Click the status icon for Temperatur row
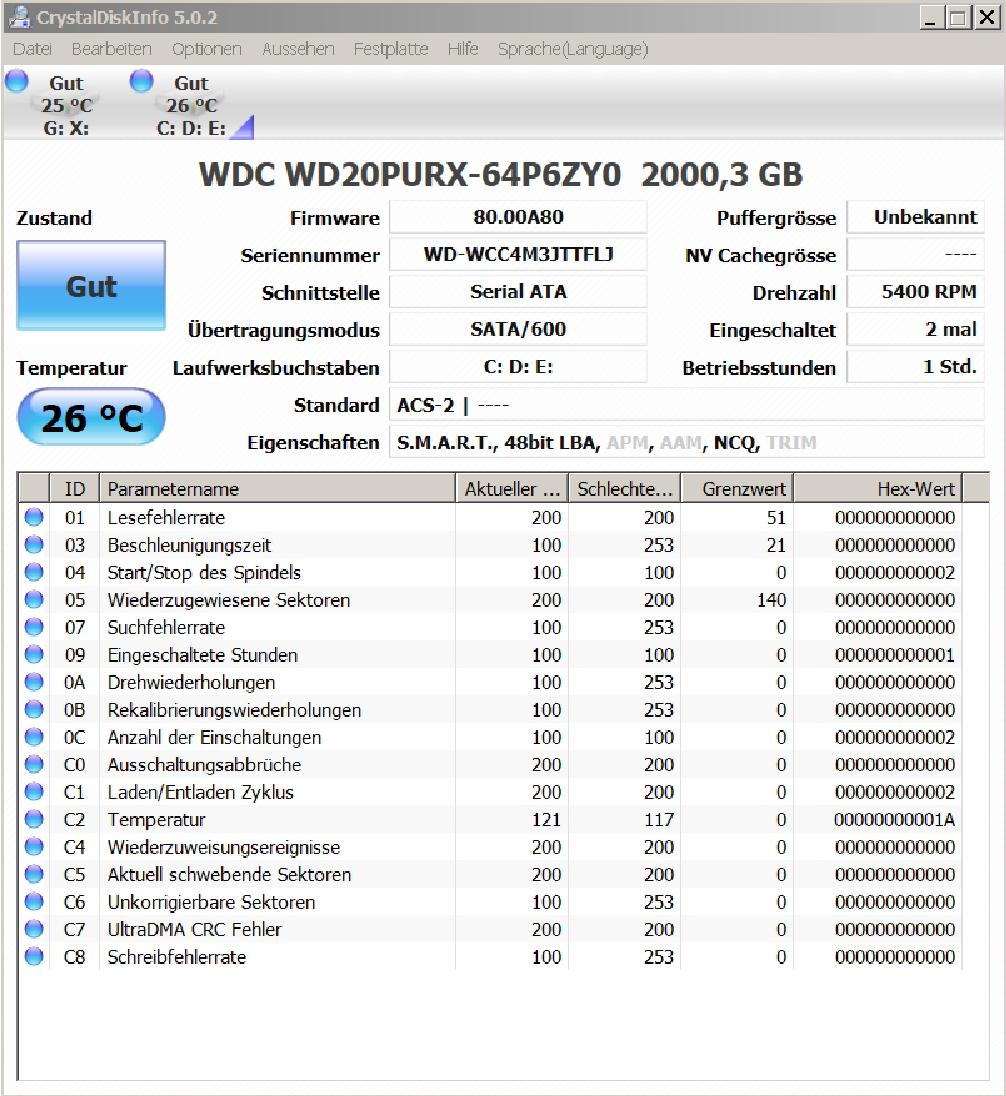This screenshot has height=1096, width=1006. [34, 819]
